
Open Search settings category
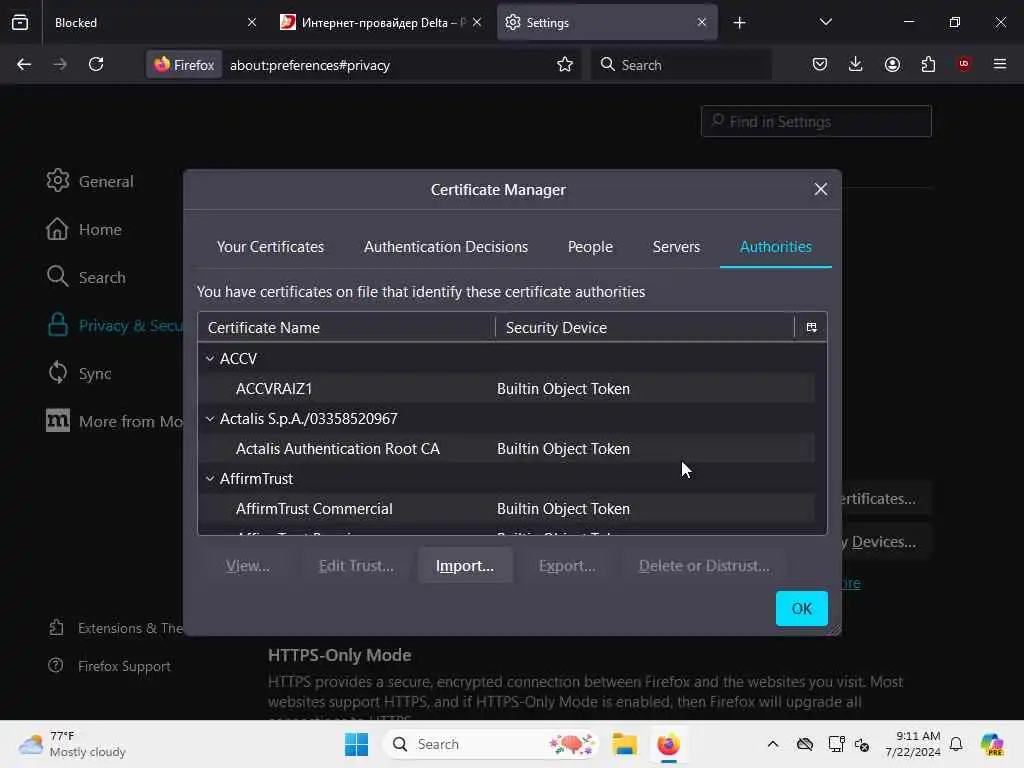(86, 277)
